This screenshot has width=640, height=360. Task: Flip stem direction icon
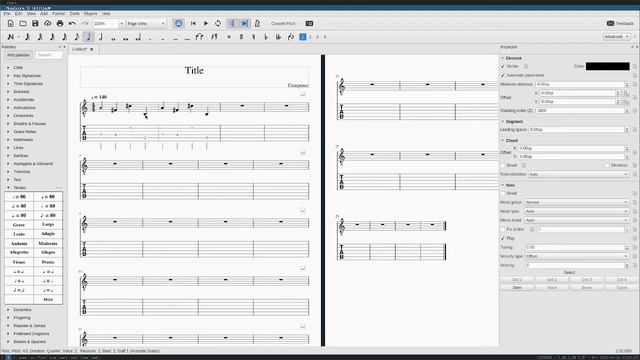click(x=291, y=37)
